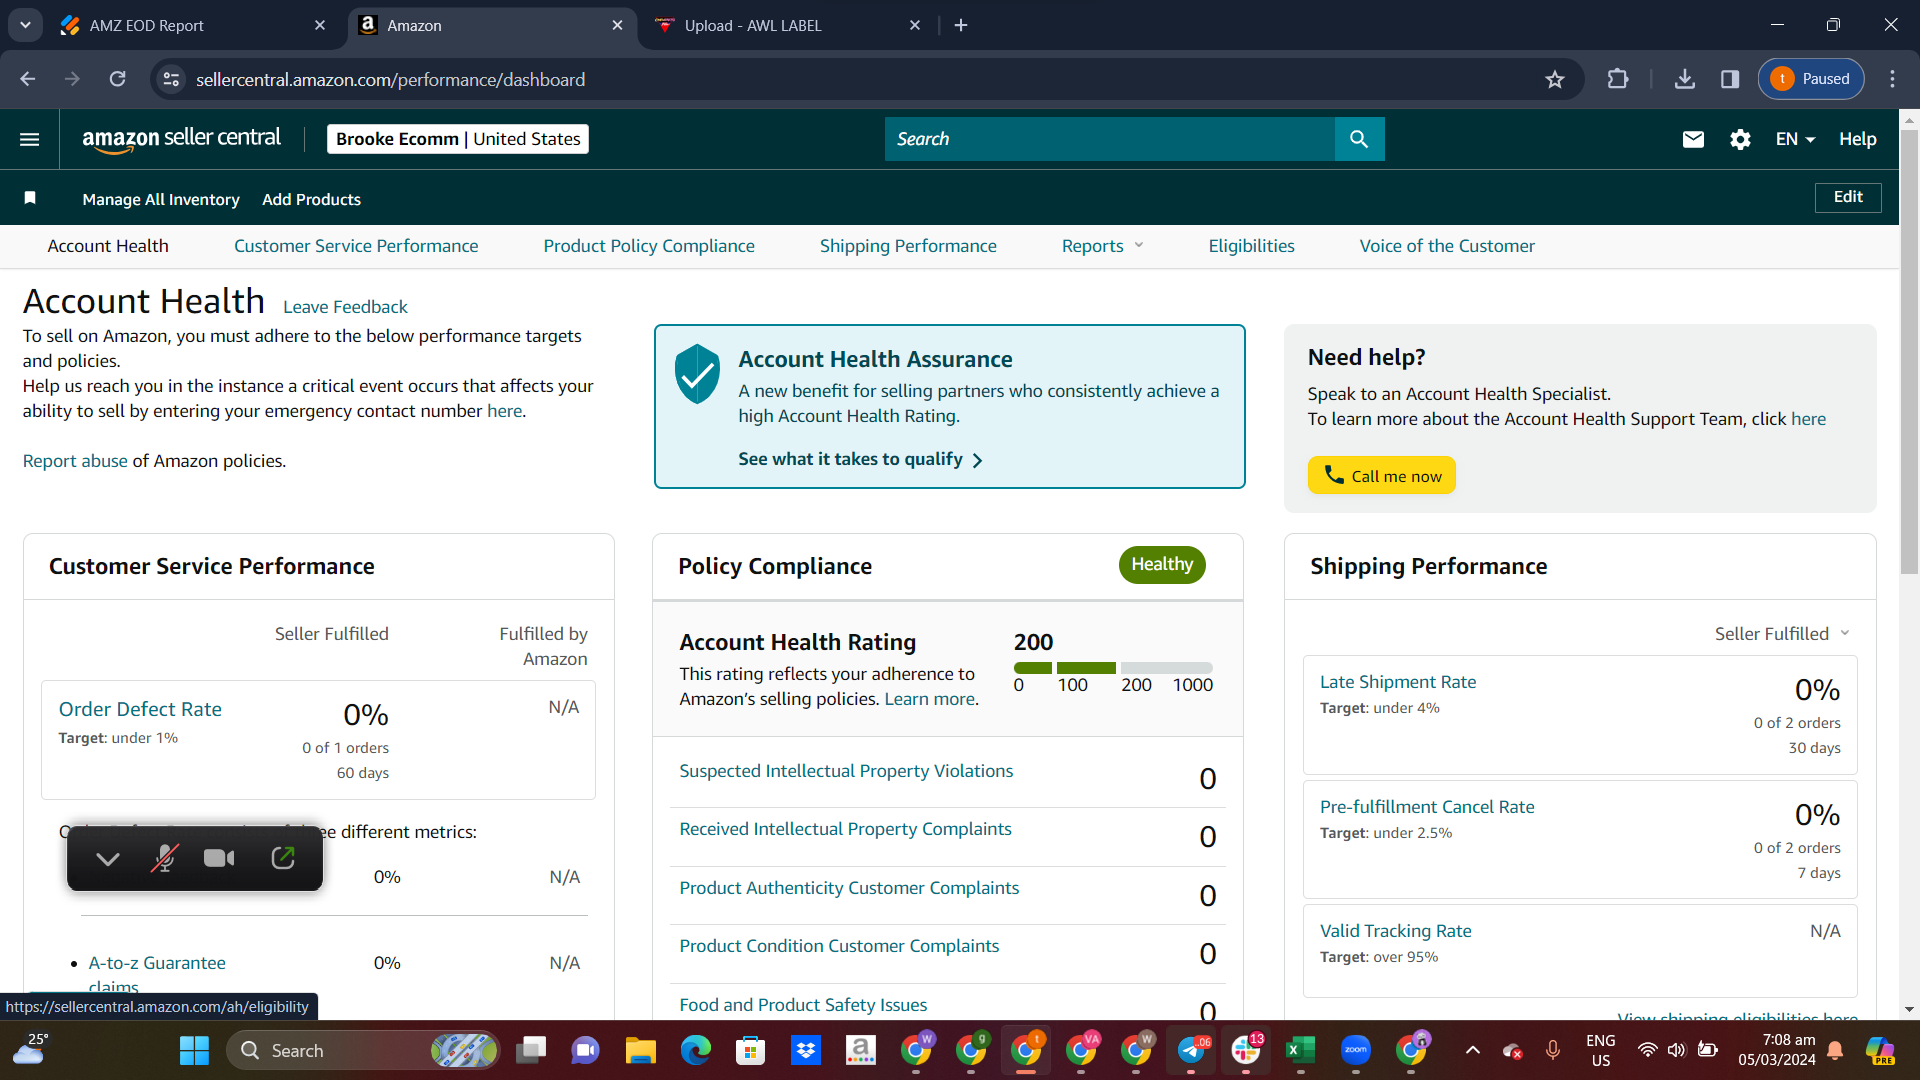The width and height of the screenshot is (1920, 1080).
Task: Open the EN language dropdown
Action: point(1795,139)
